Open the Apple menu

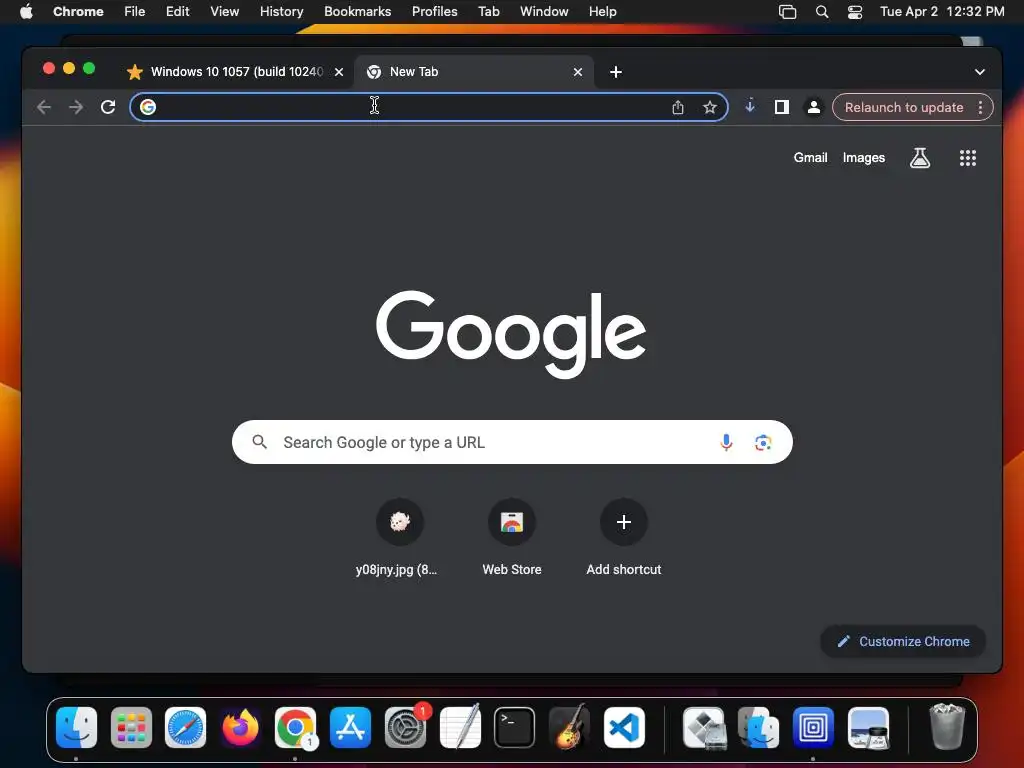point(26,12)
